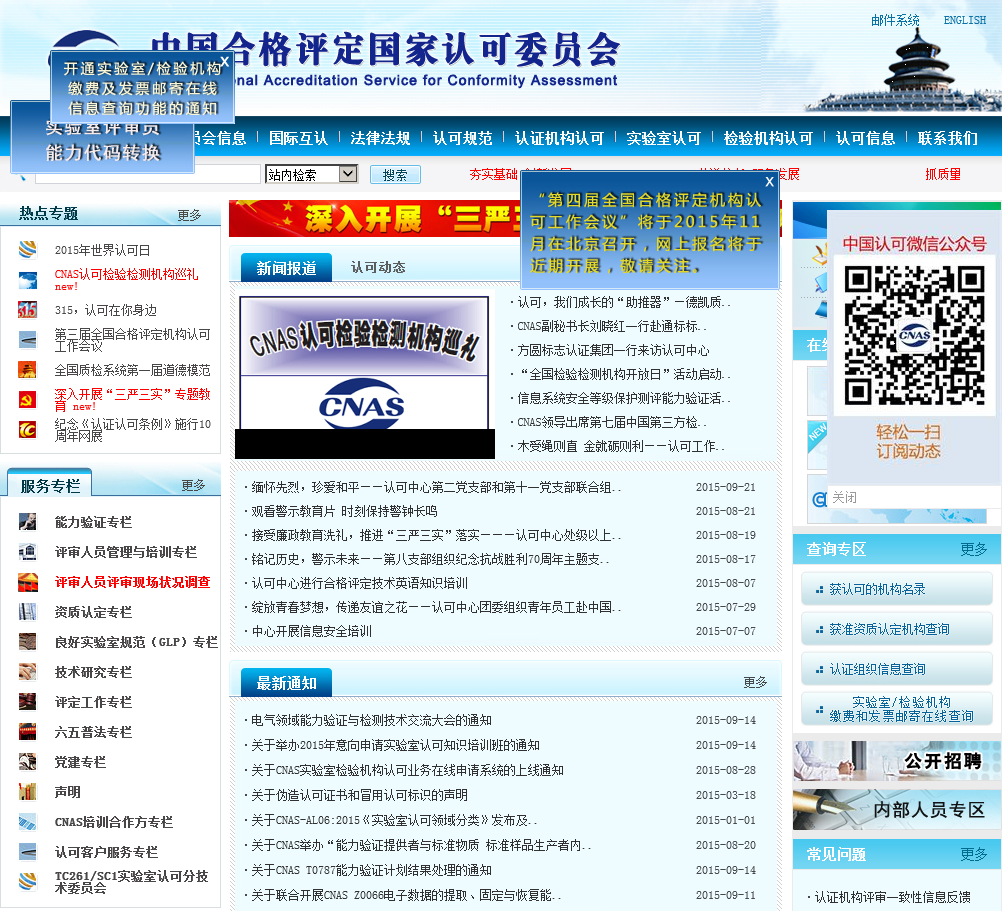This screenshot has height=911, width=1002.
Task: Open 认证机构评审一致性信息反馈 FAQ
Action: 892,897
